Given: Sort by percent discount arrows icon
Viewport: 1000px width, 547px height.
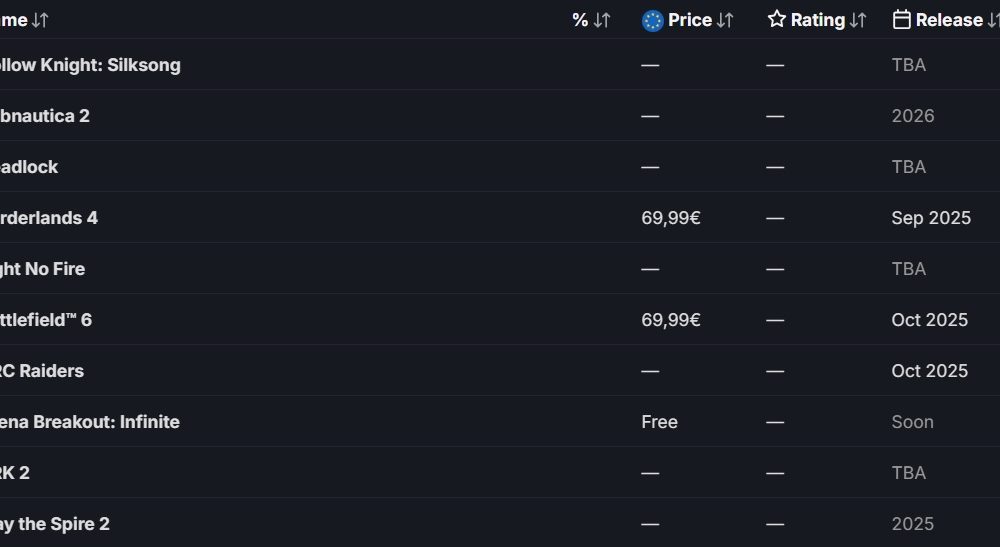Looking at the screenshot, I should [601, 20].
